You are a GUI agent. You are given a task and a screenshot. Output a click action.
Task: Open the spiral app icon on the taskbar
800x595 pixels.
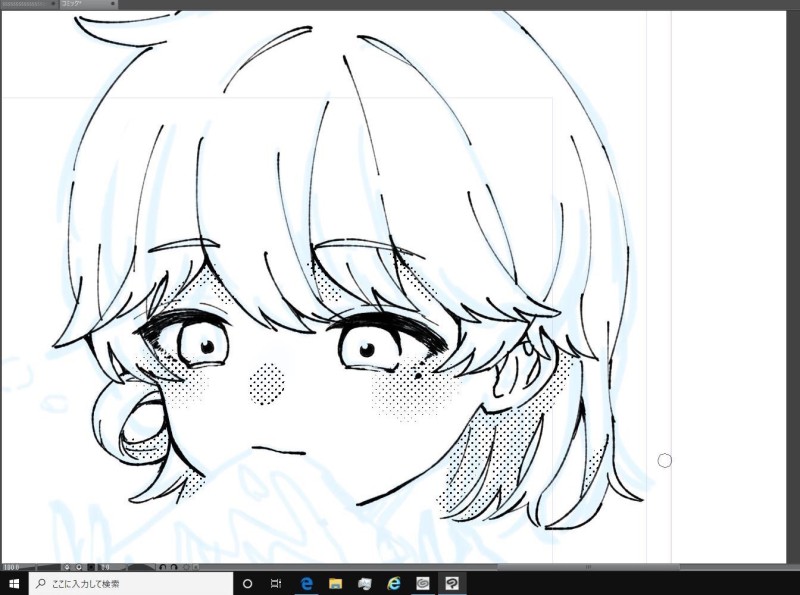(422, 583)
